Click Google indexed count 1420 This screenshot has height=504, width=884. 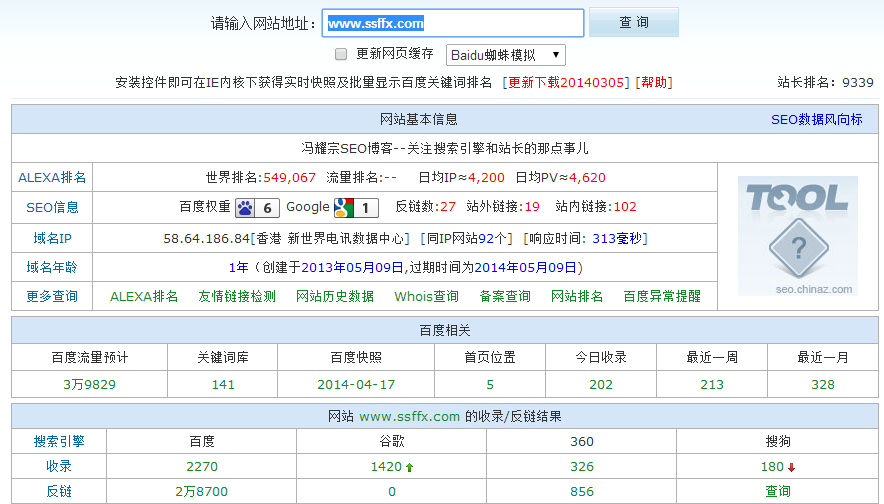(386, 466)
